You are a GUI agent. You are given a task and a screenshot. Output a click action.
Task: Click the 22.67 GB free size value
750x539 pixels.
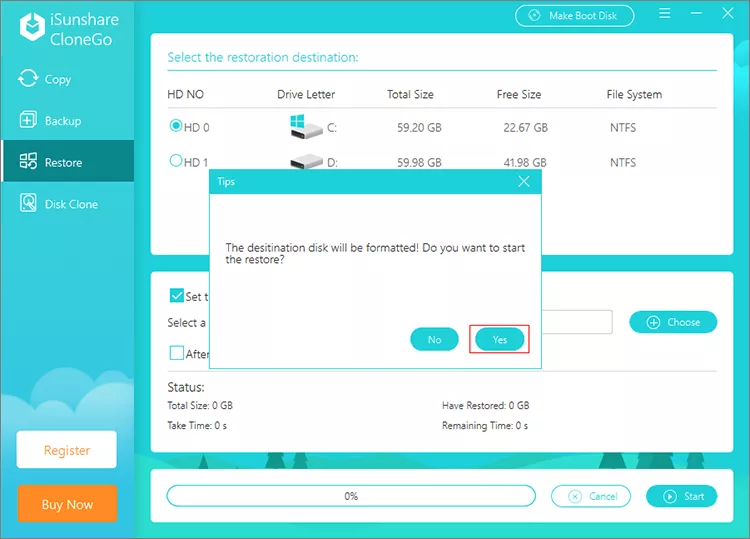click(x=526, y=128)
